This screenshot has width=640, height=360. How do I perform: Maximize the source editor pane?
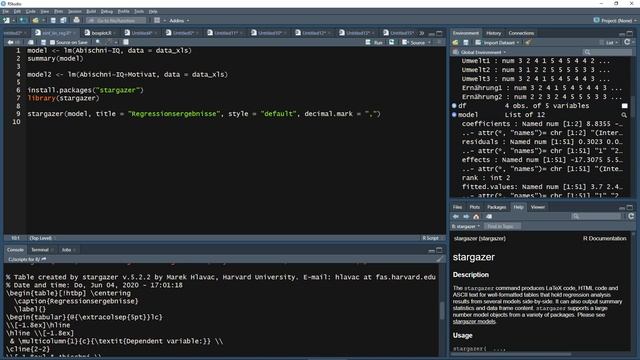[x=439, y=33]
